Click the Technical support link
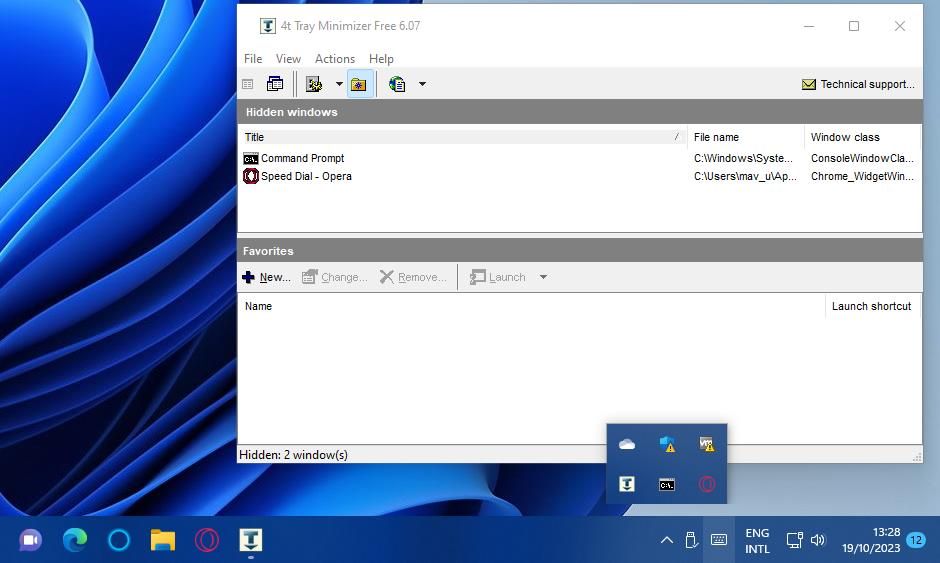This screenshot has width=940, height=563. (858, 85)
